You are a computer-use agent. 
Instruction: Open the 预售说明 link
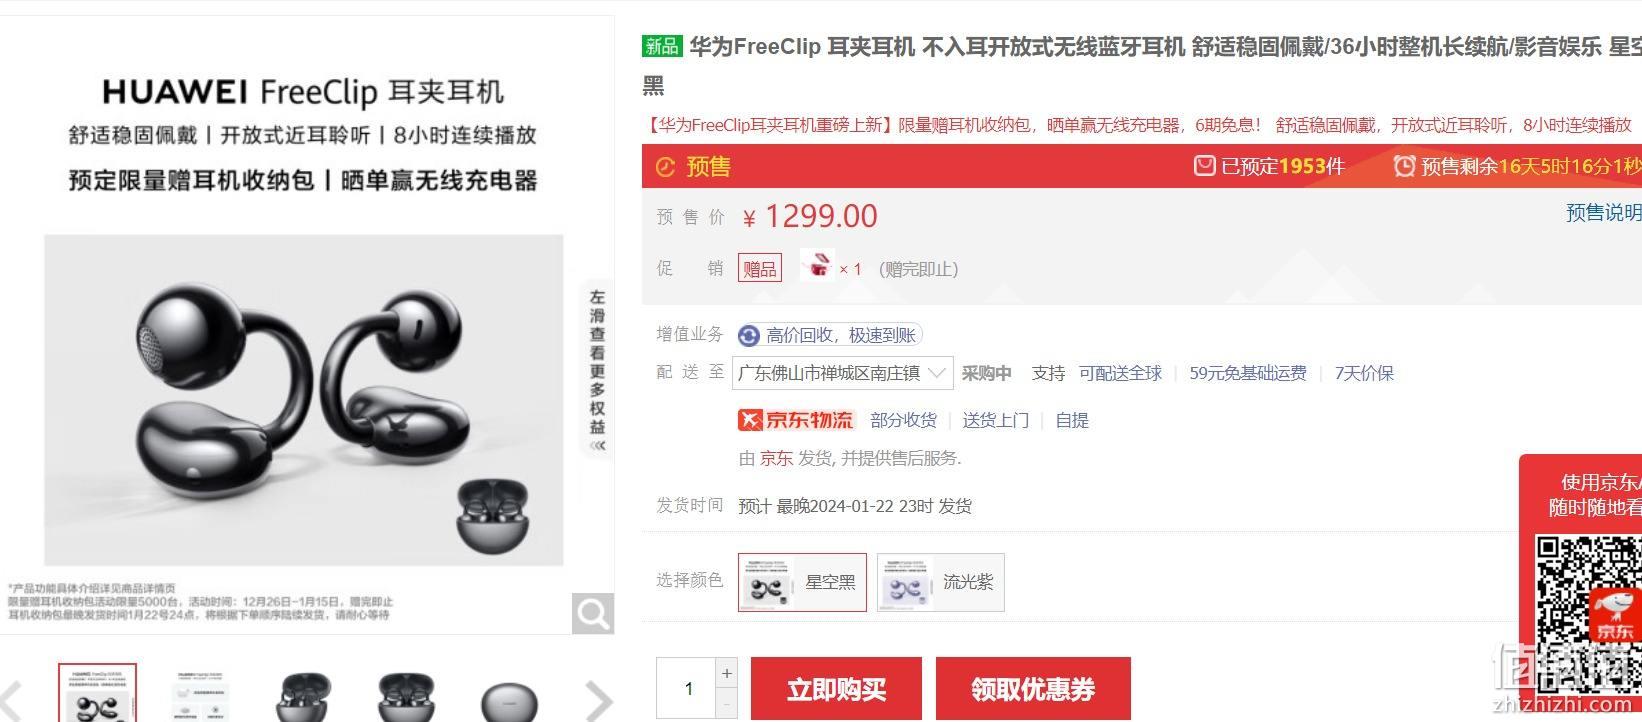[1603, 212]
